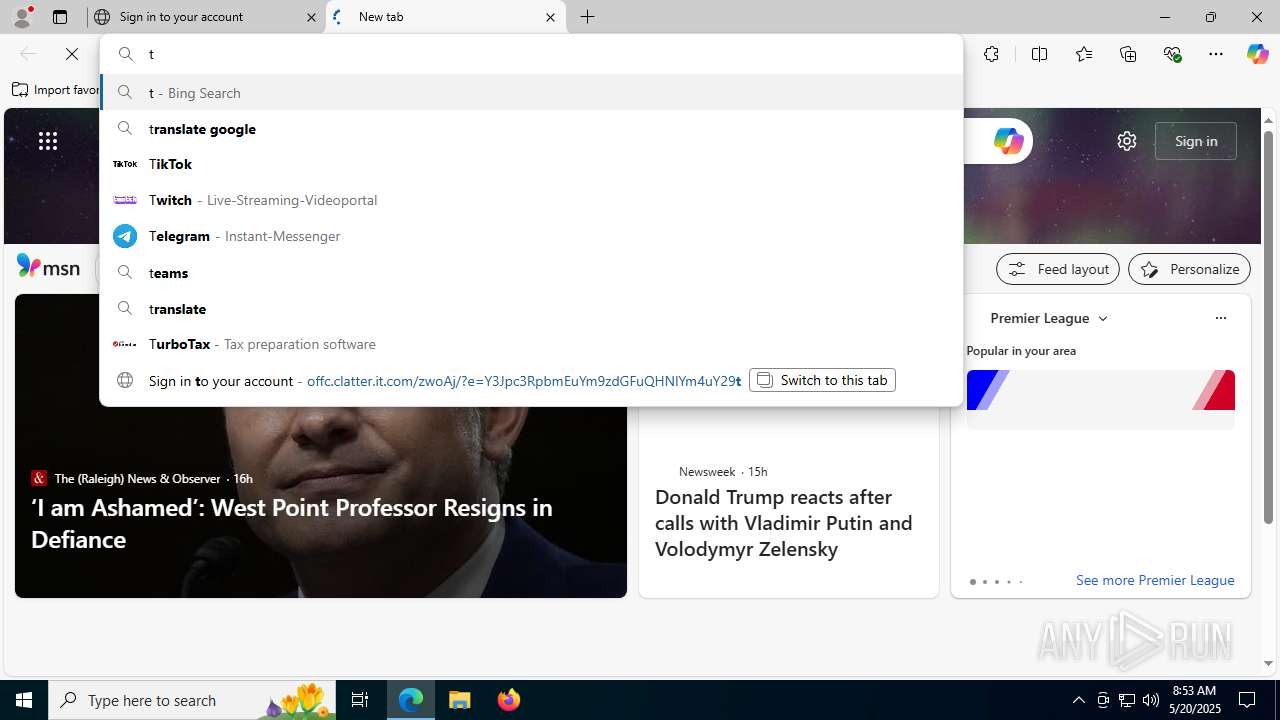Open the Personalize button
This screenshot has height=720, width=1280.
pyautogui.click(x=1189, y=269)
